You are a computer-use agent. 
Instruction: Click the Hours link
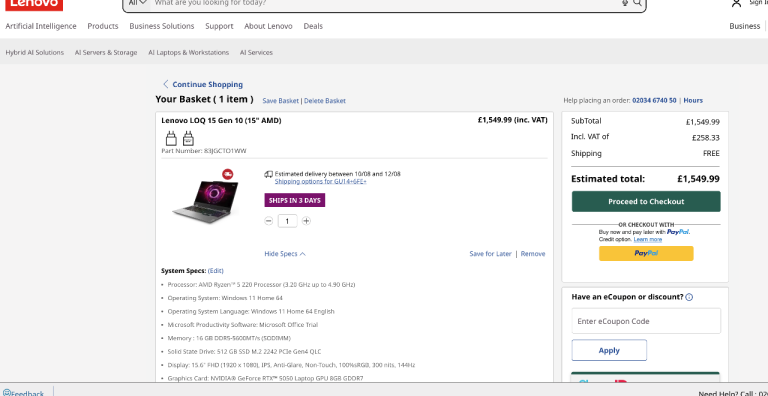coord(693,100)
